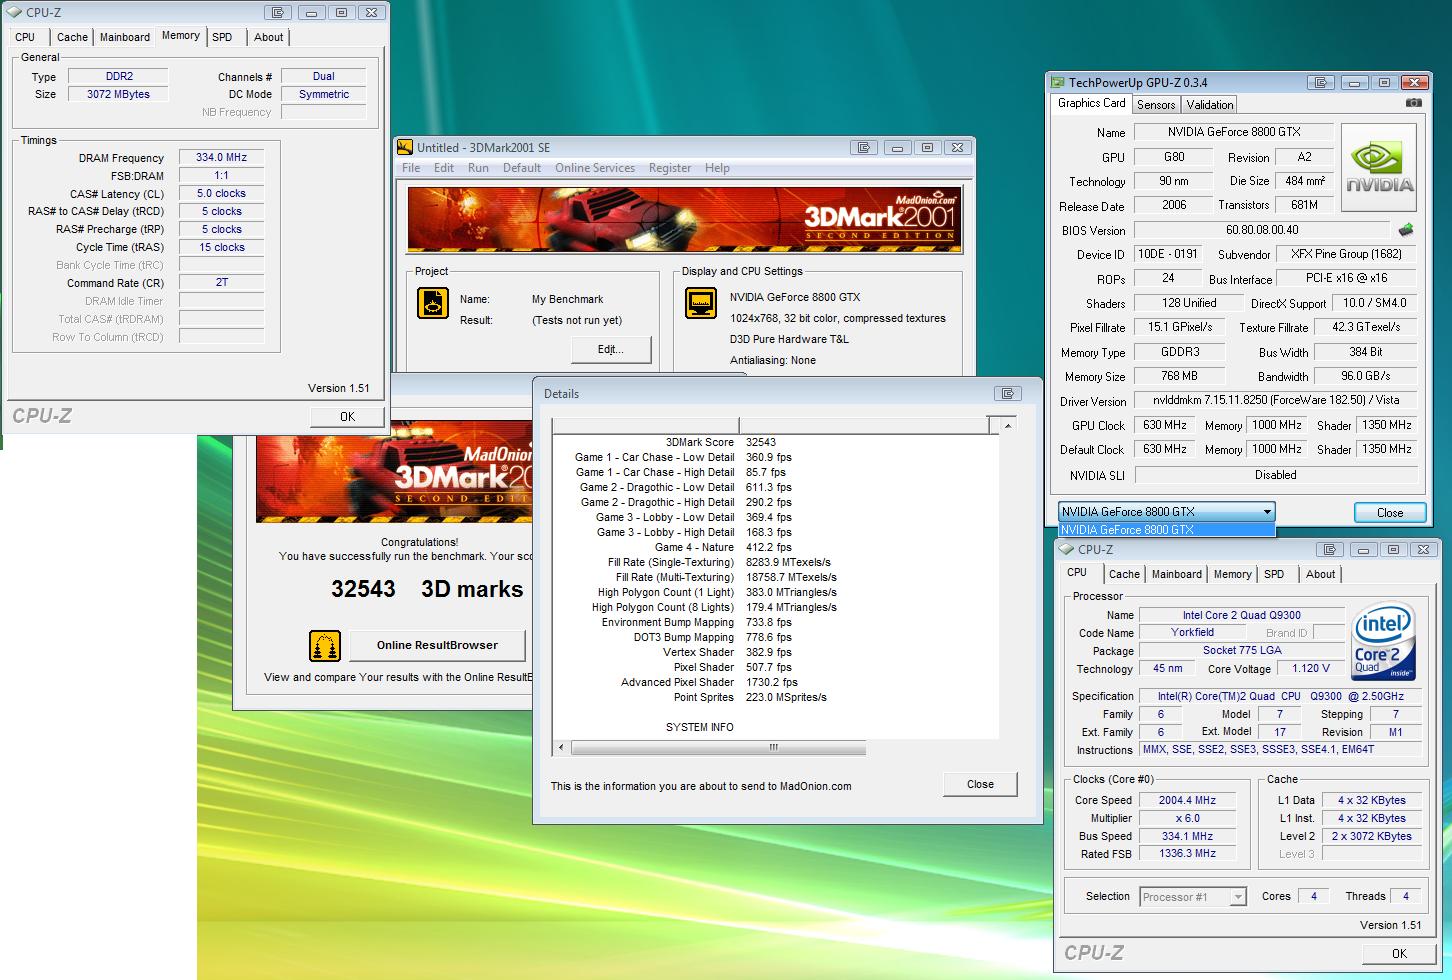Image resolution: width=1452 pixels, height=980 pixels.
Task: Open the Default menu in 3DMark2001
Action: 522,168
